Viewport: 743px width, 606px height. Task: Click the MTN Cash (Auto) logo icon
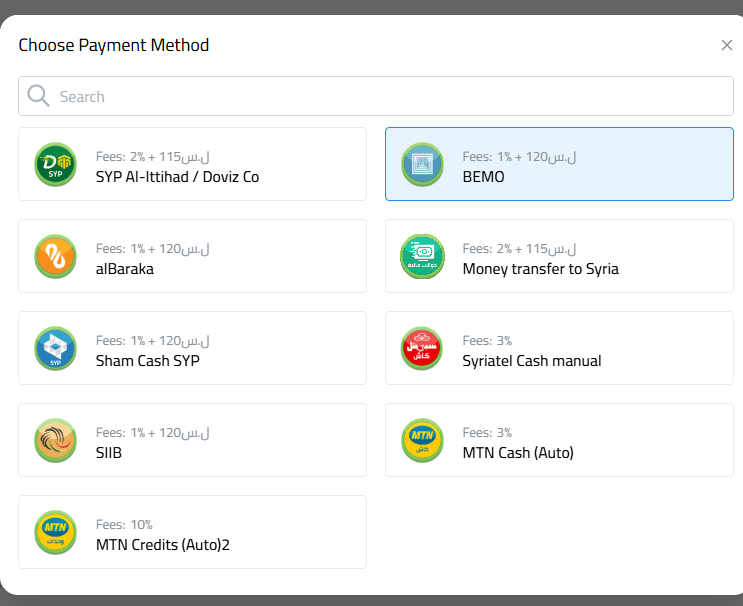[422, 440]
